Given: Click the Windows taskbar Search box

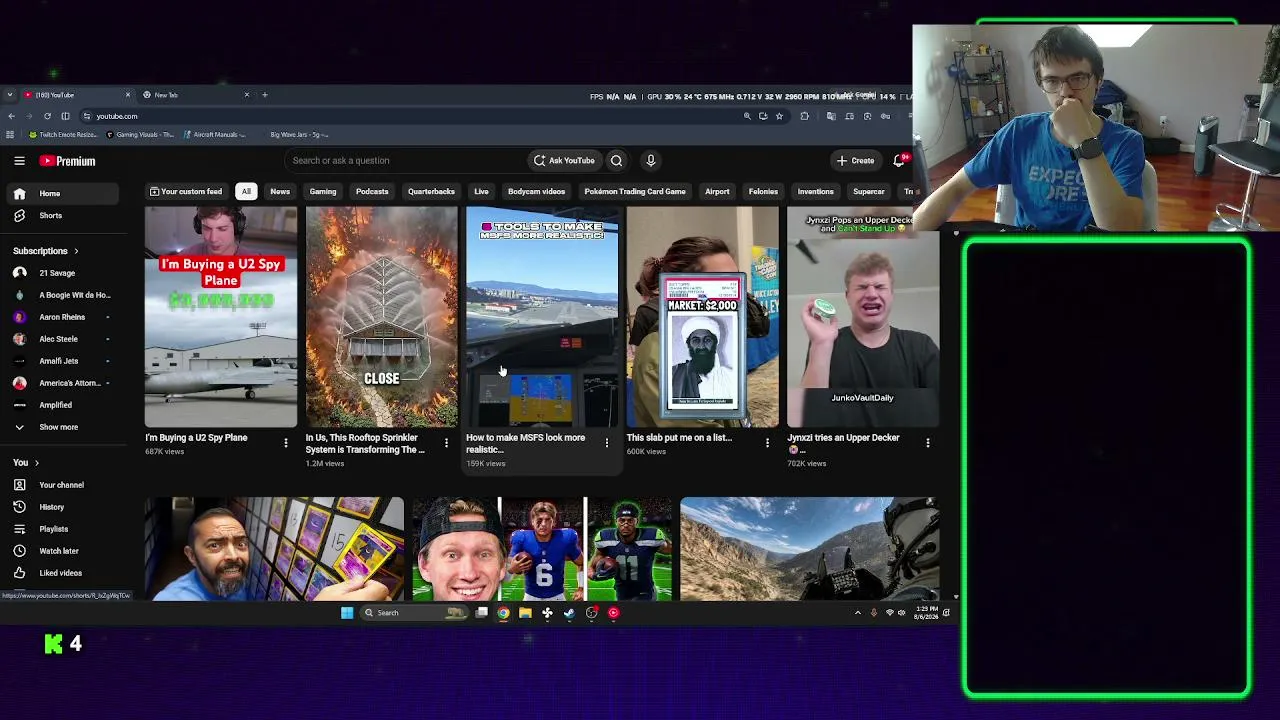Looking at the screenshot, I should point(414,613).
